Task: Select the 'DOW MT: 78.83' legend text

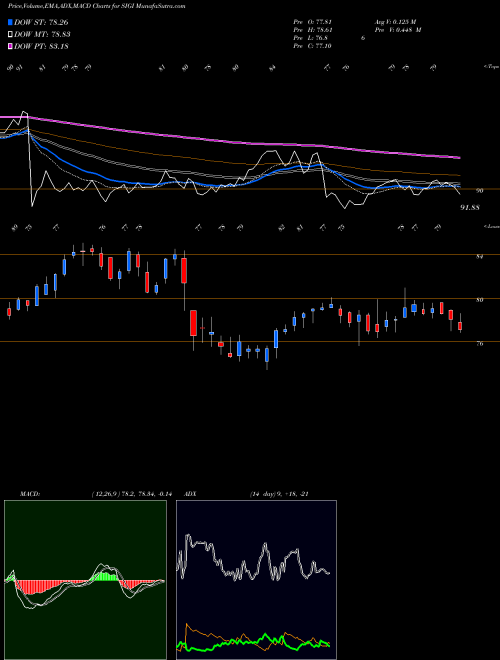Action: tap(42, 35)
